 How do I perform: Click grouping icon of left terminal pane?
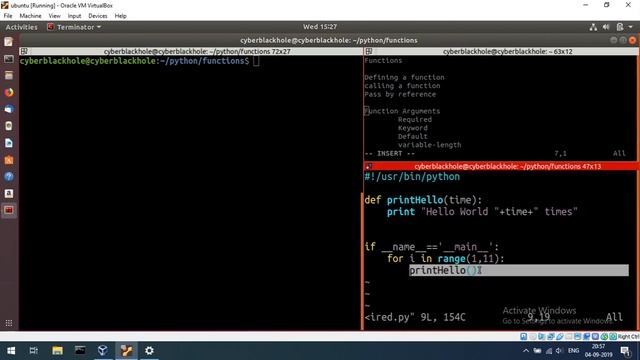[24, 51]
